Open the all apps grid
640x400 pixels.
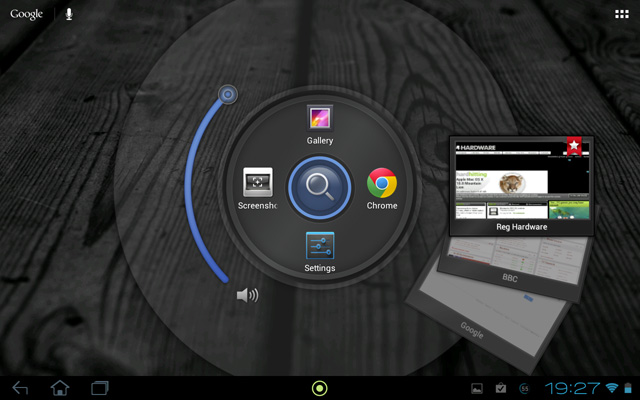622,14
